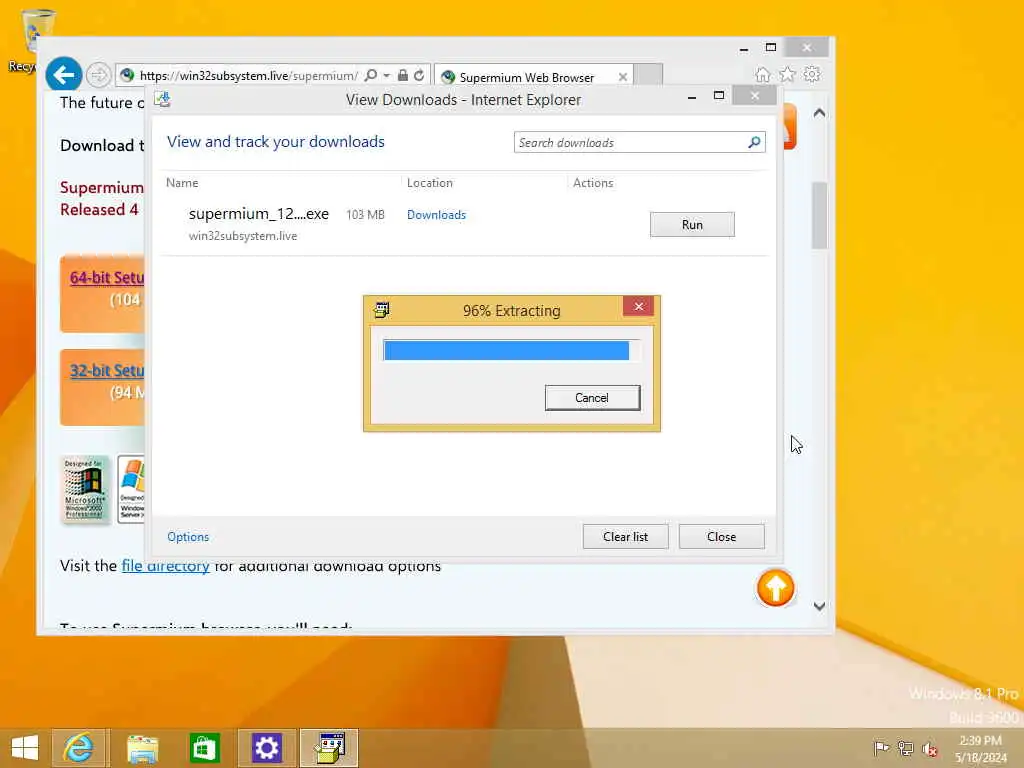Refresh the page with the reload icon

pyautogui.click(x=419, y=75)
